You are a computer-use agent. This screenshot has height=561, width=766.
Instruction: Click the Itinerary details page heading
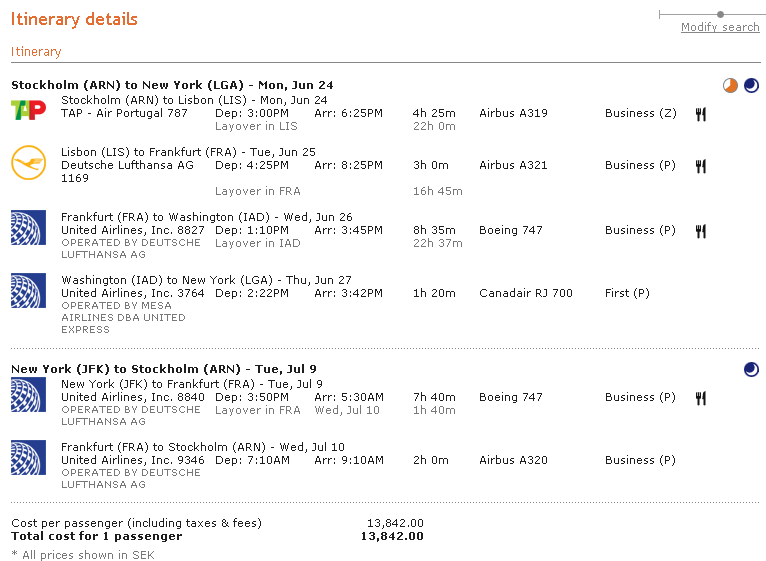74,20
